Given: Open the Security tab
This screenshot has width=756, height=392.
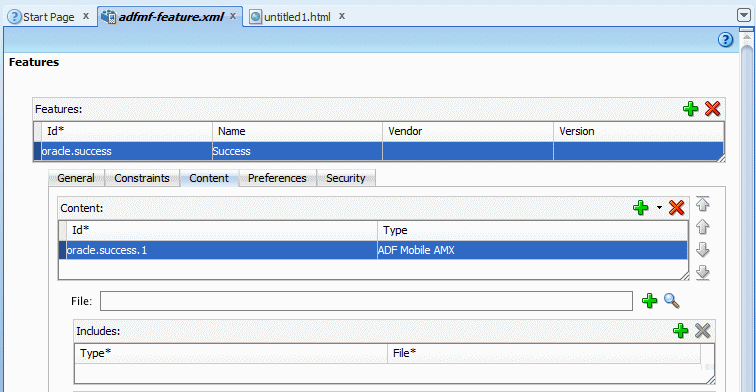Looking at the screenshot, I should 346,178.
